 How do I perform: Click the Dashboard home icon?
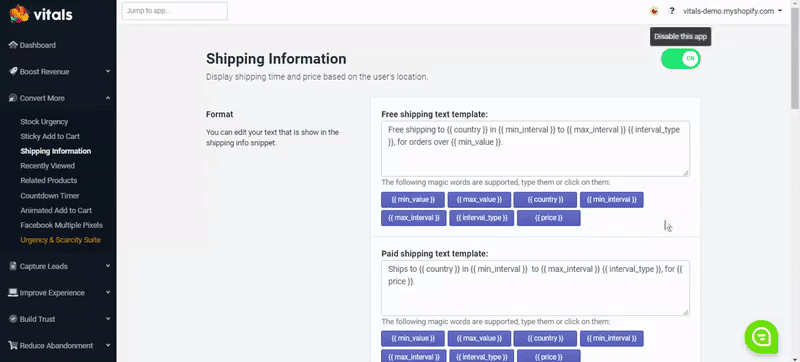[13, 45]
